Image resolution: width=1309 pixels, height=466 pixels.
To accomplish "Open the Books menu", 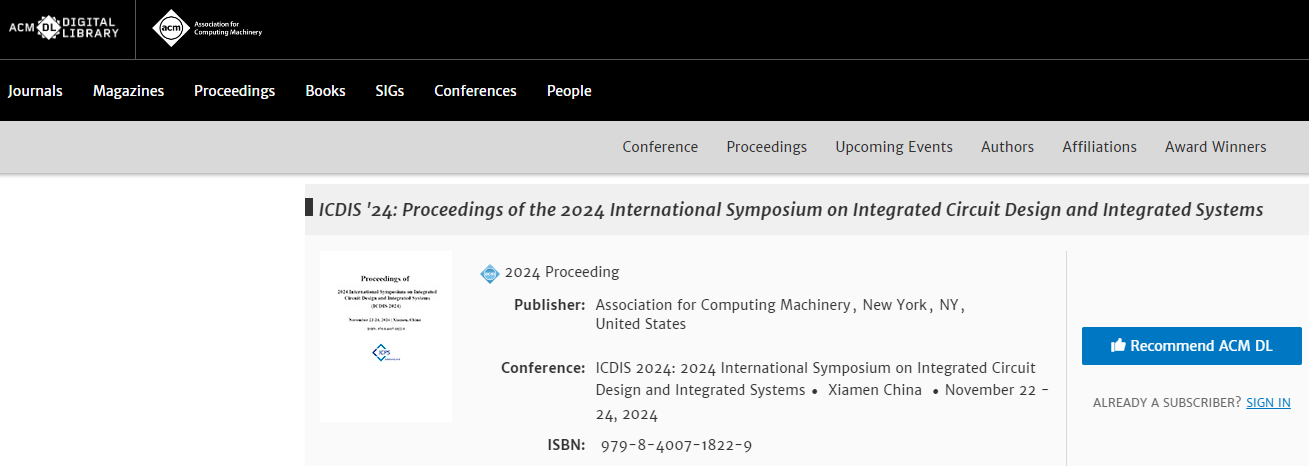I will point(325,91).
